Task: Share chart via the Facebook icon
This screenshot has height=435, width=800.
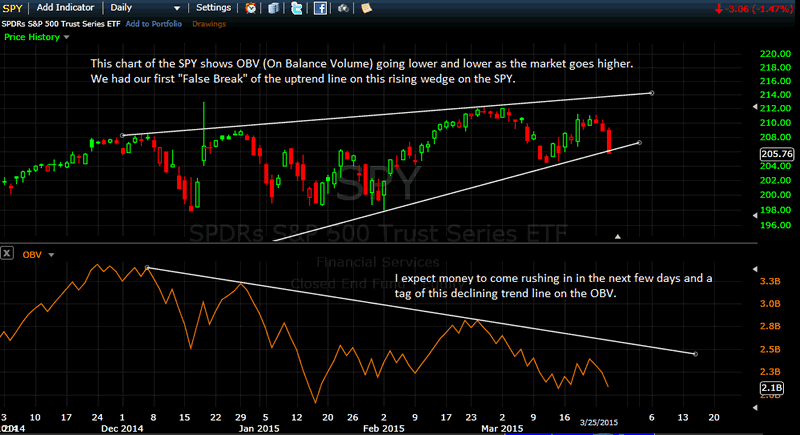Action: point(320,8)
